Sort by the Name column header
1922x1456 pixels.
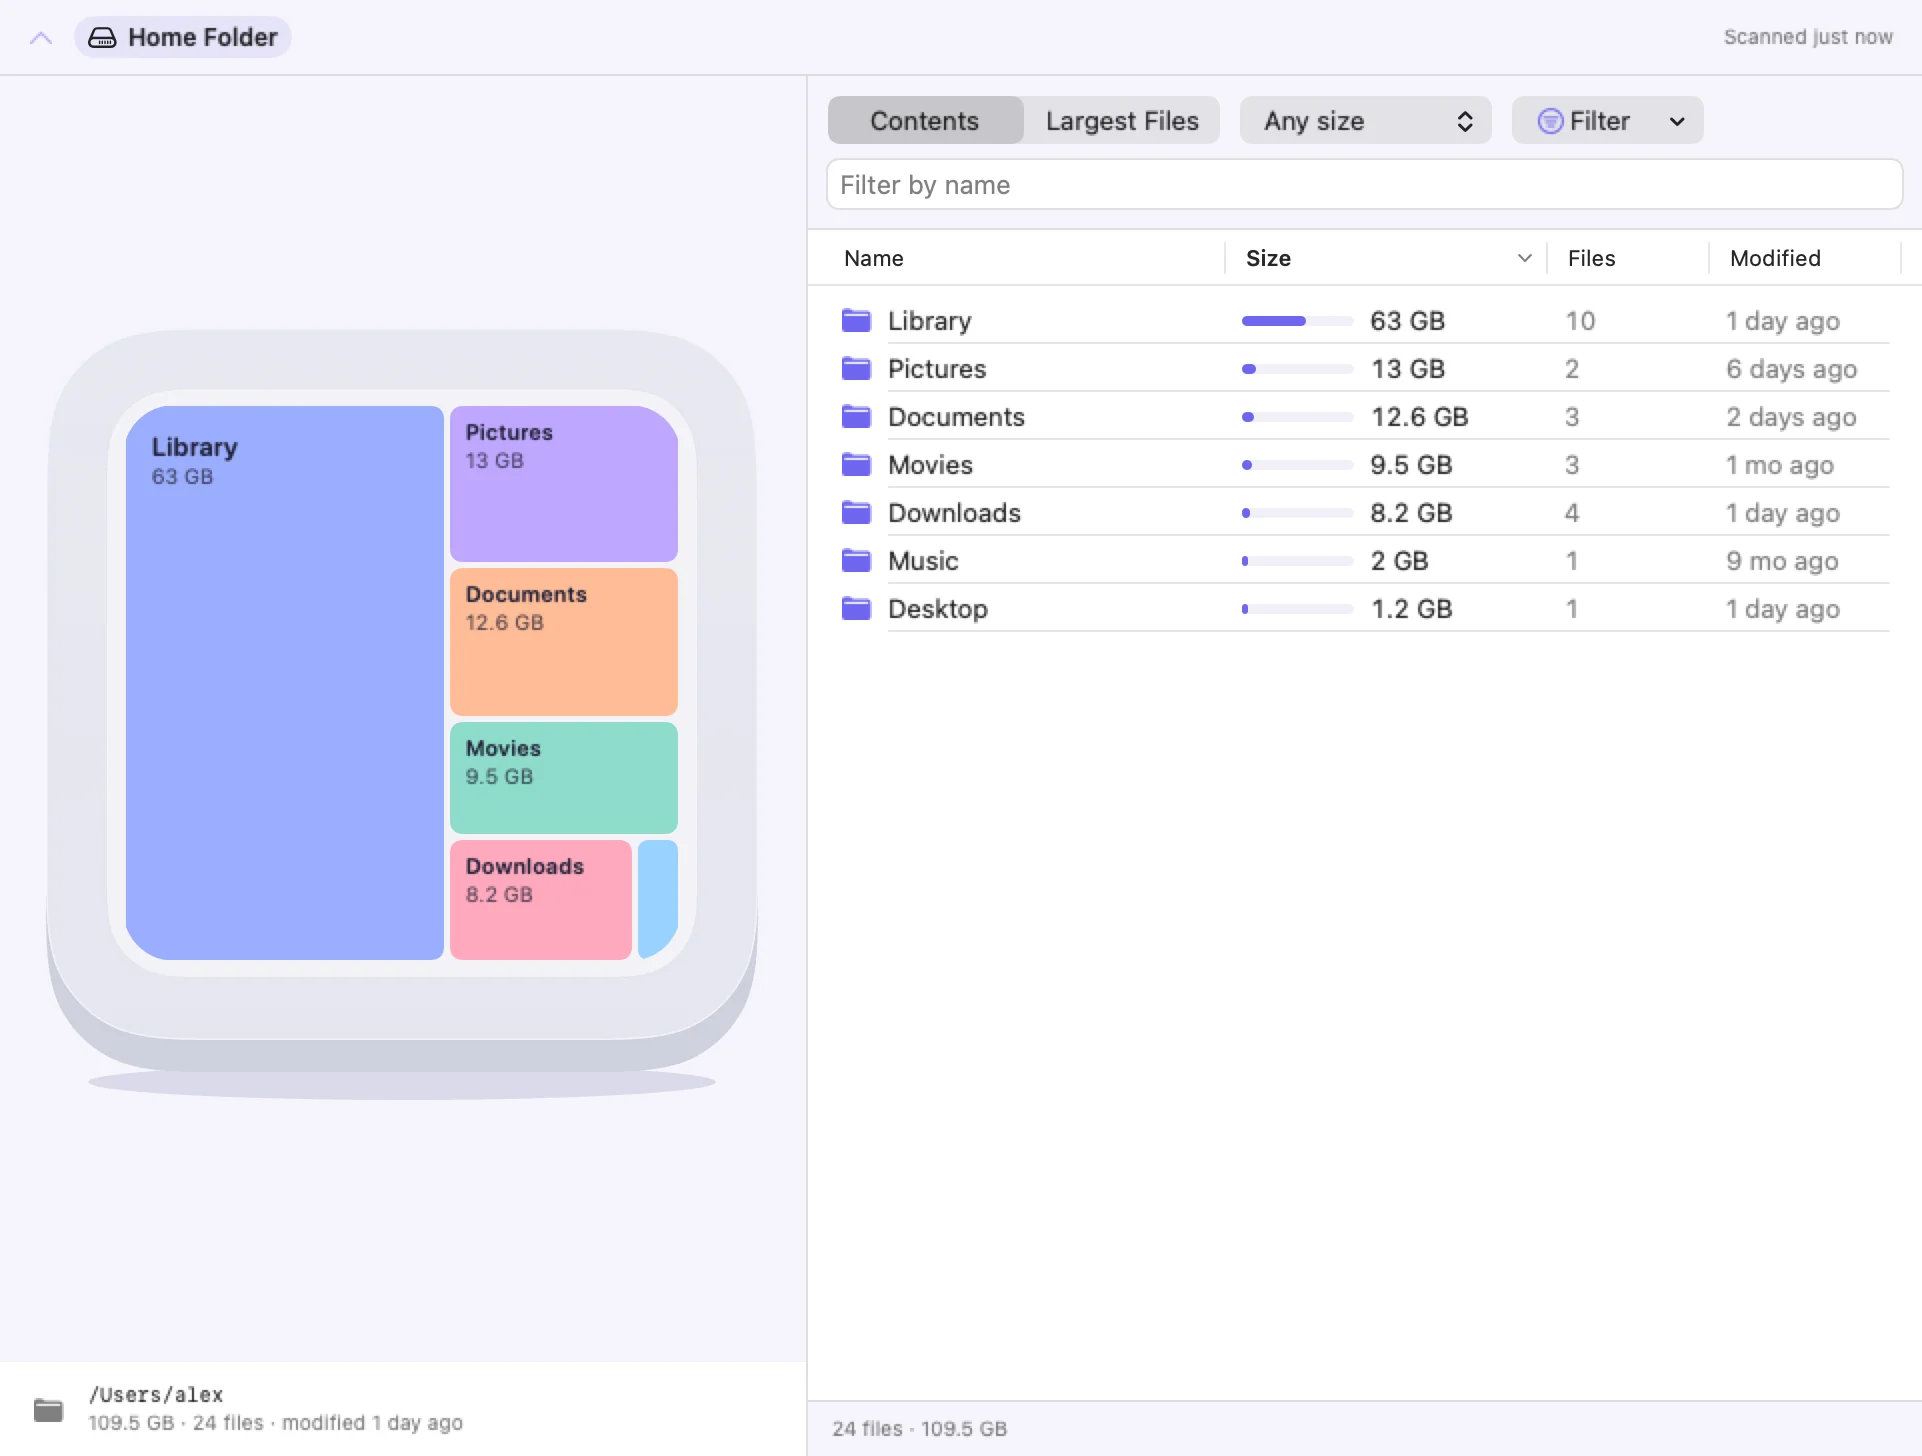(x=874, y=258)
